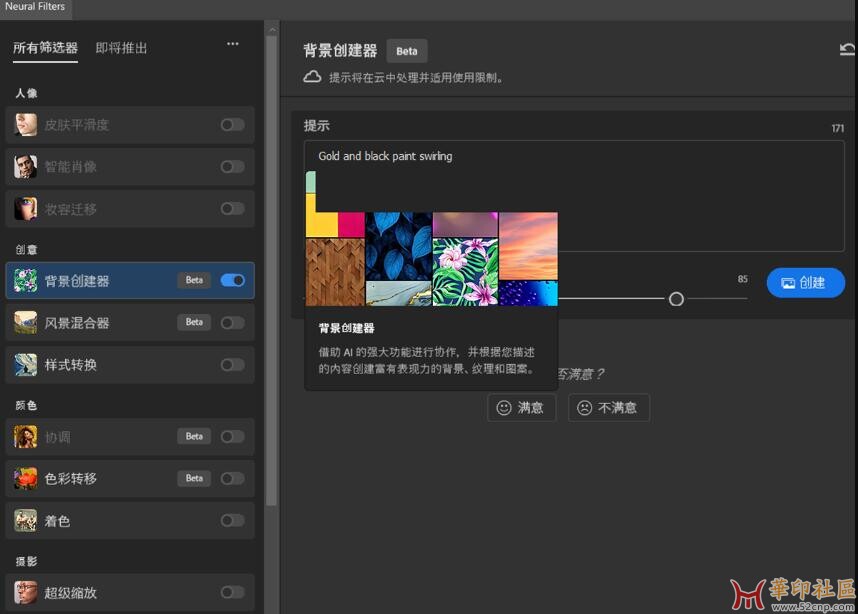Switch to the 所有筛选器 tab
Viewport: 858px width, 614px height.
(45, 48)
